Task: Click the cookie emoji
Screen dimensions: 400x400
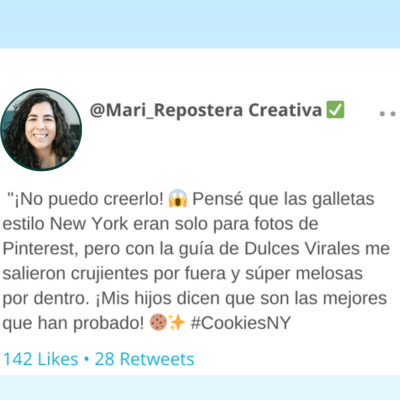Action: click(158, 323)
